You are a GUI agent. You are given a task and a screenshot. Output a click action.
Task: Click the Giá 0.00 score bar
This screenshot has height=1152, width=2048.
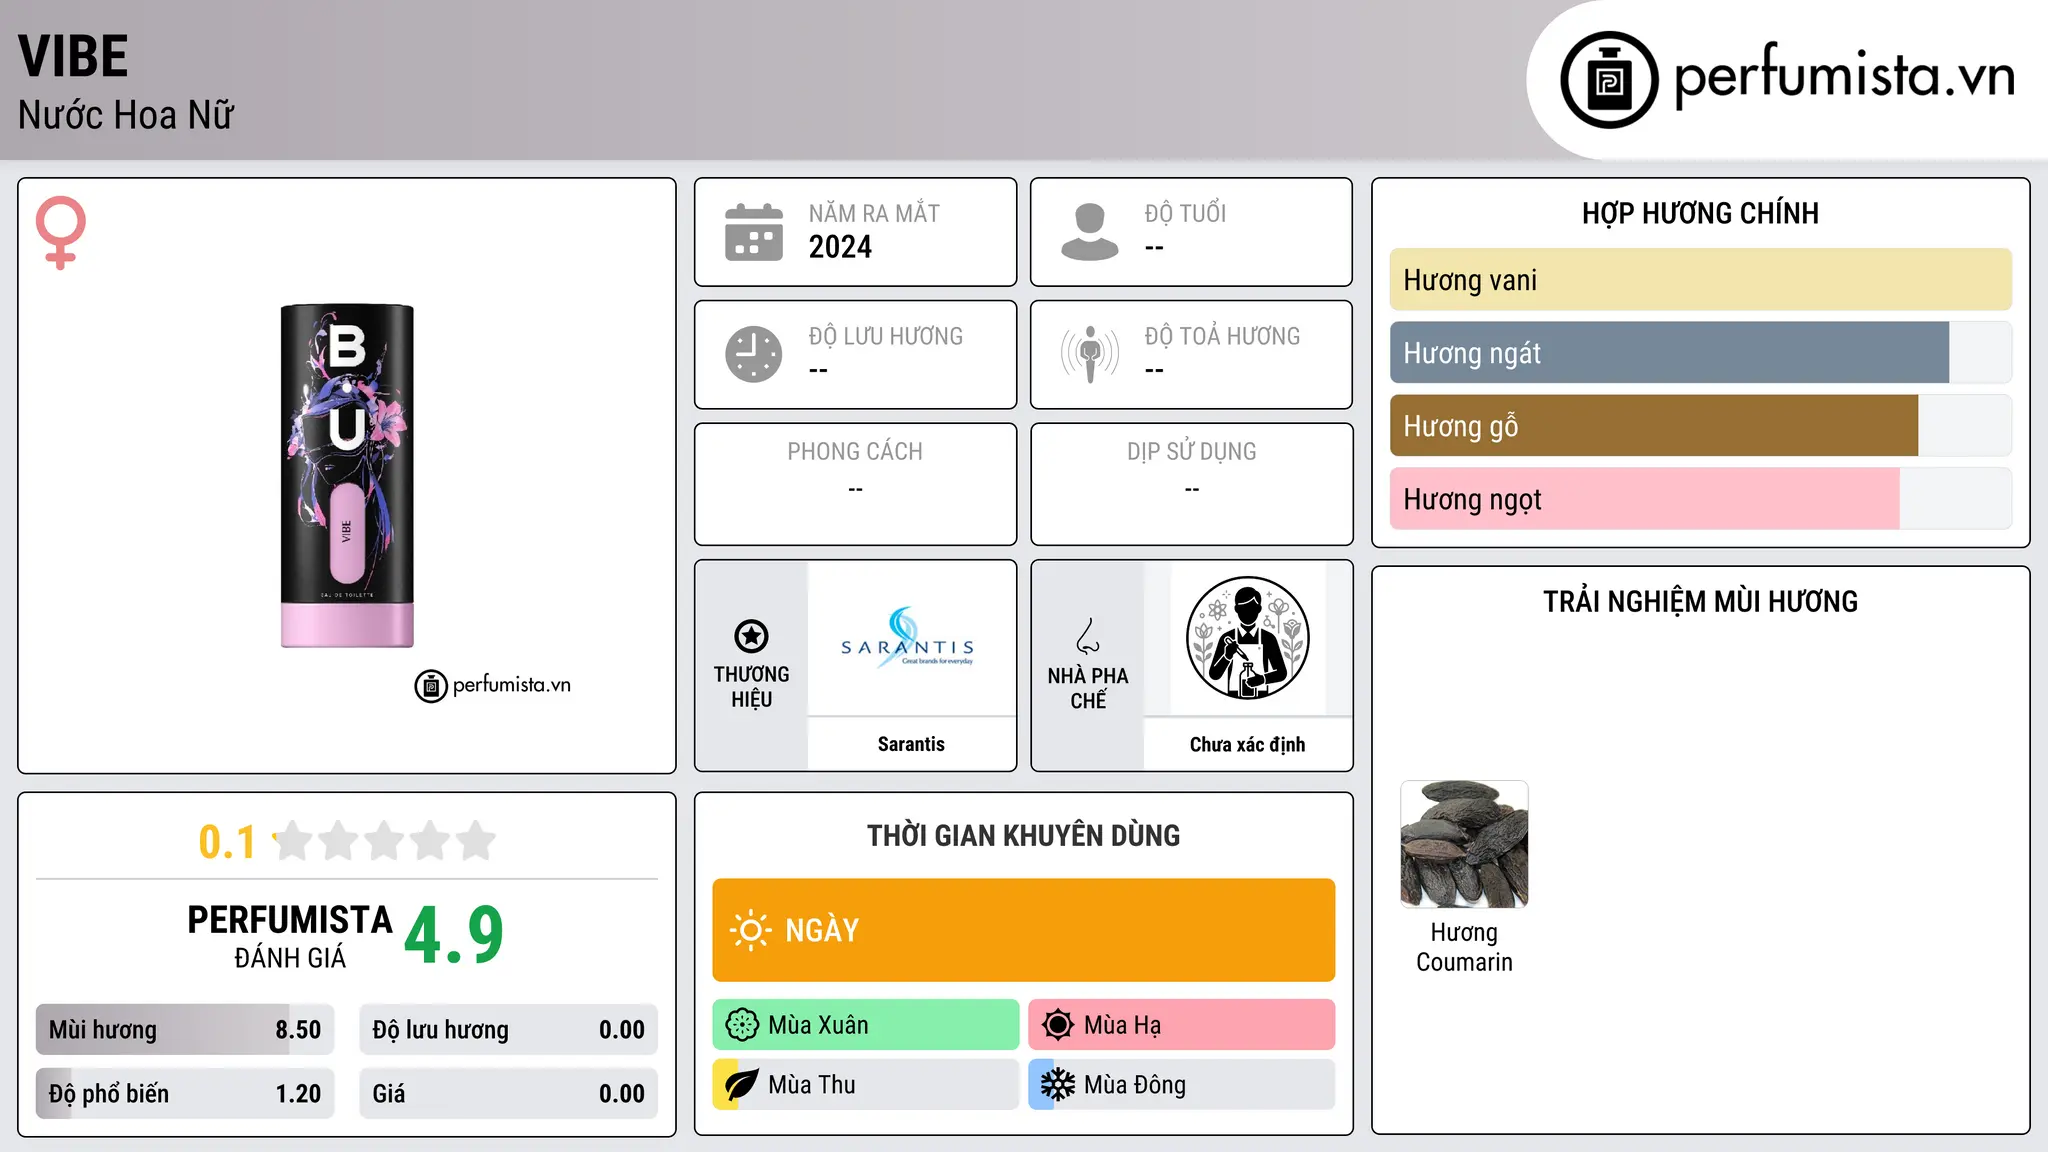(509, 1094)
